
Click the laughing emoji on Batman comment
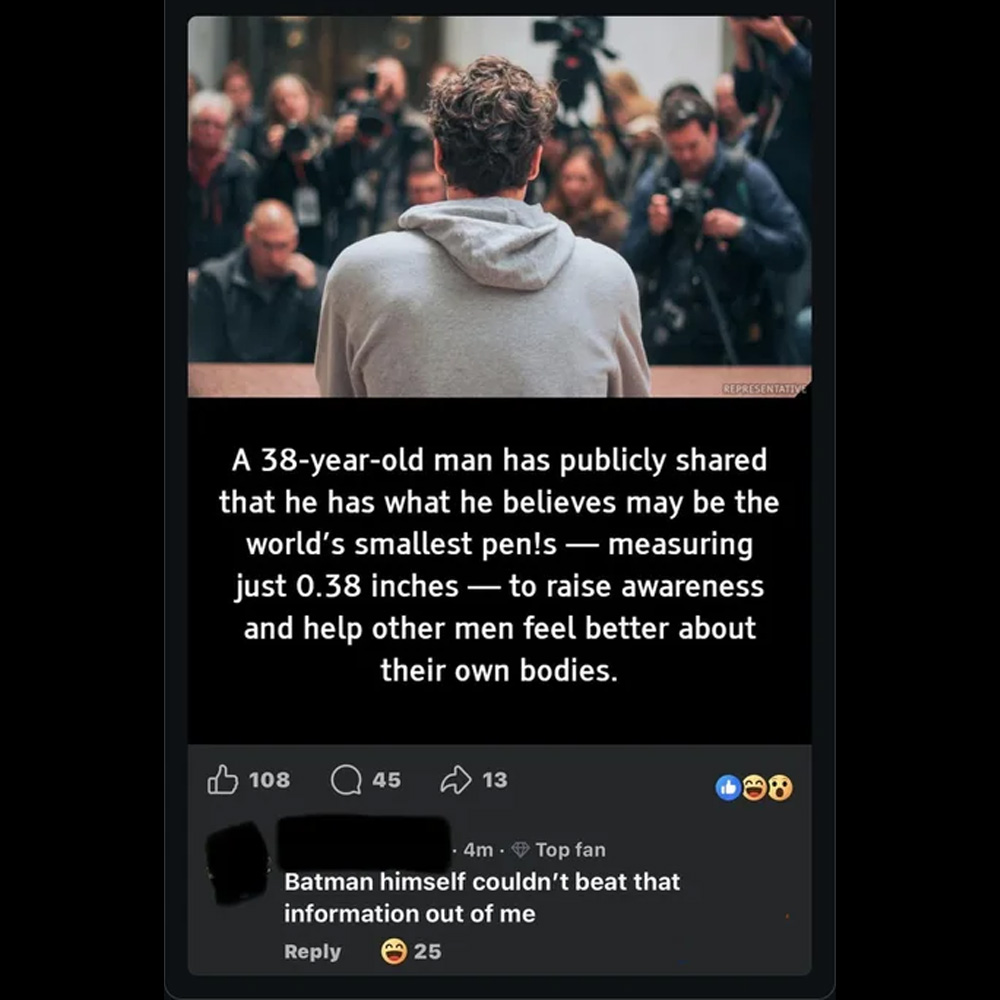click(x=393, y=951)
